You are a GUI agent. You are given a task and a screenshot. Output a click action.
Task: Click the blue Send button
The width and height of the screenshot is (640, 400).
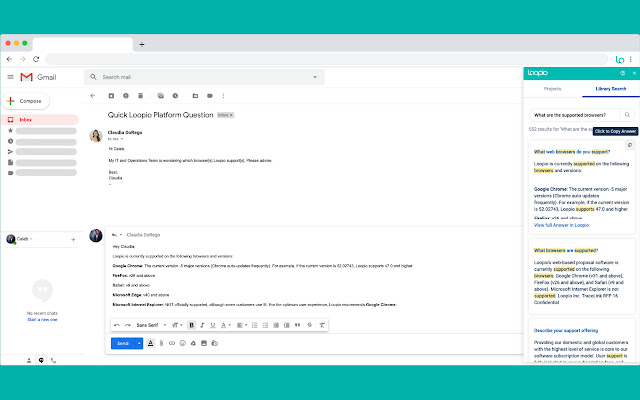tap(123, 343)
